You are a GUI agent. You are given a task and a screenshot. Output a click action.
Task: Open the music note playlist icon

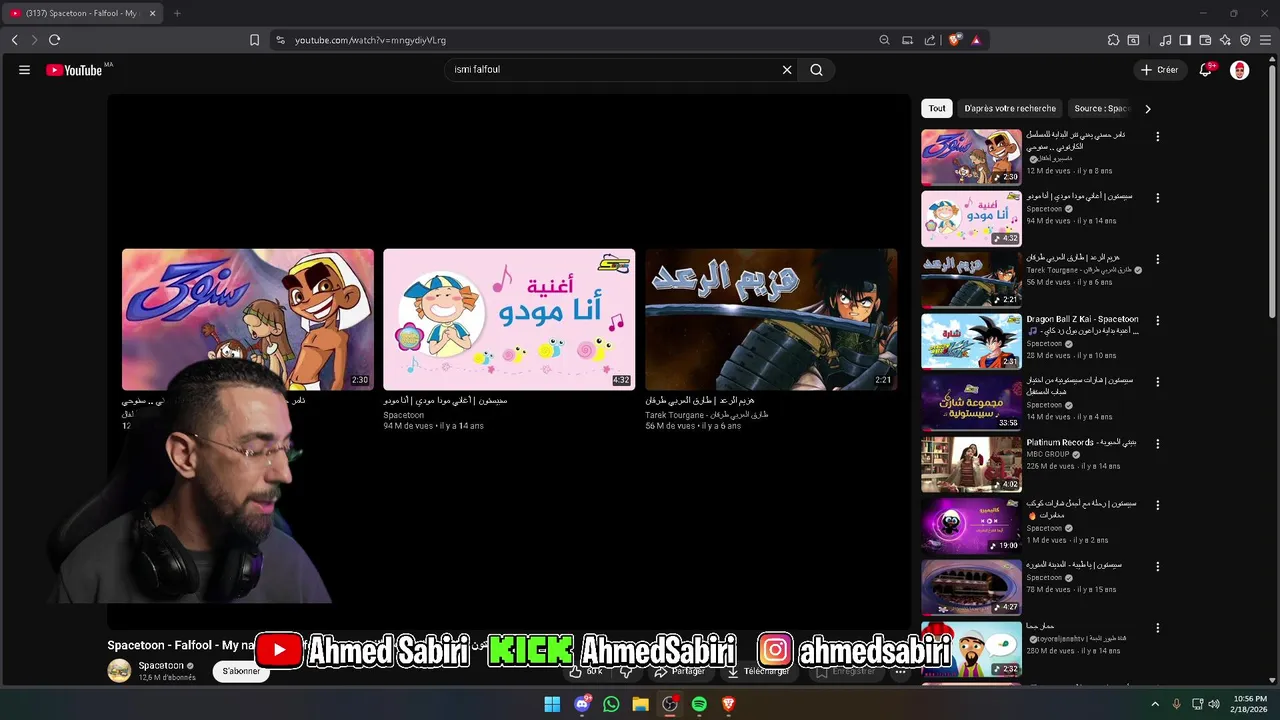tap(1165, 40)
